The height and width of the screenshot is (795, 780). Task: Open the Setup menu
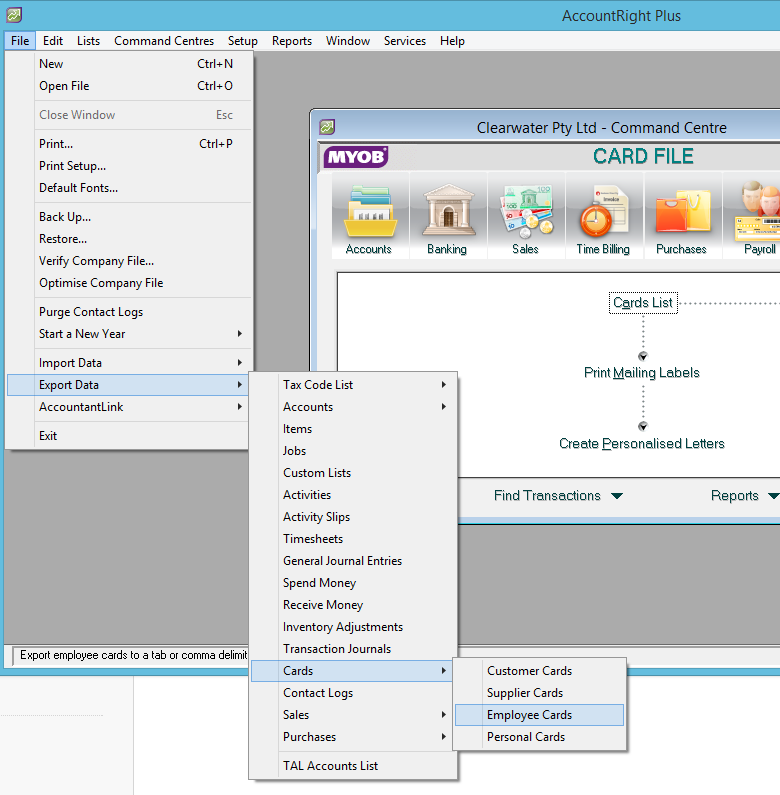pyautogui.click(x=242, y=41)
